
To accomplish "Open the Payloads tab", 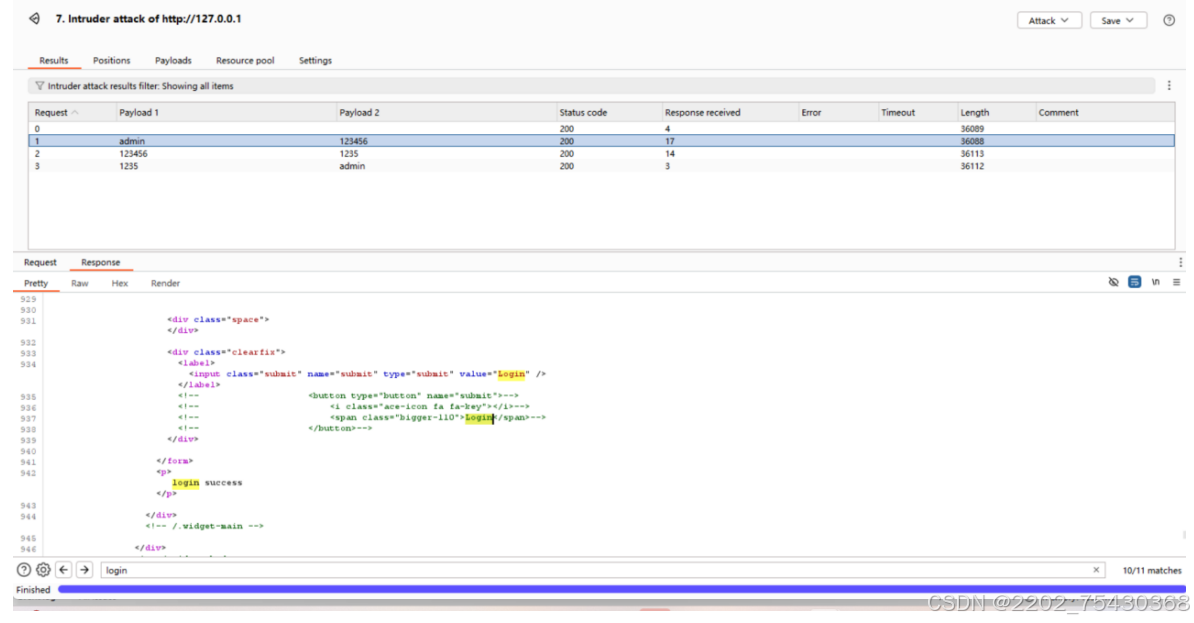I will (173, 60).
